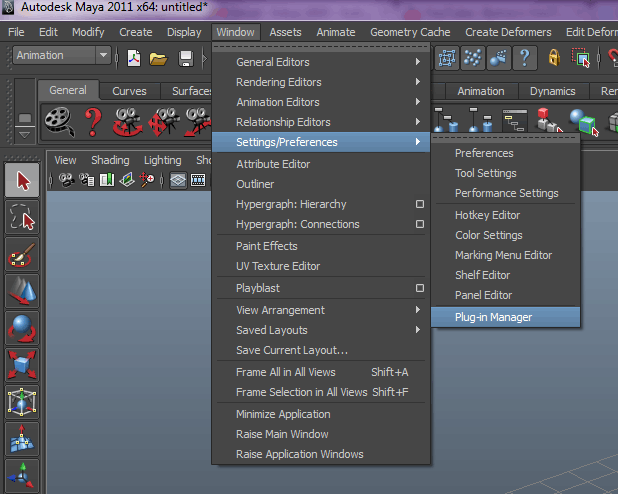Viewport: 618px width, 494px height.
Task: Choose the Move tool with cone
Action: tap(22, 291)
